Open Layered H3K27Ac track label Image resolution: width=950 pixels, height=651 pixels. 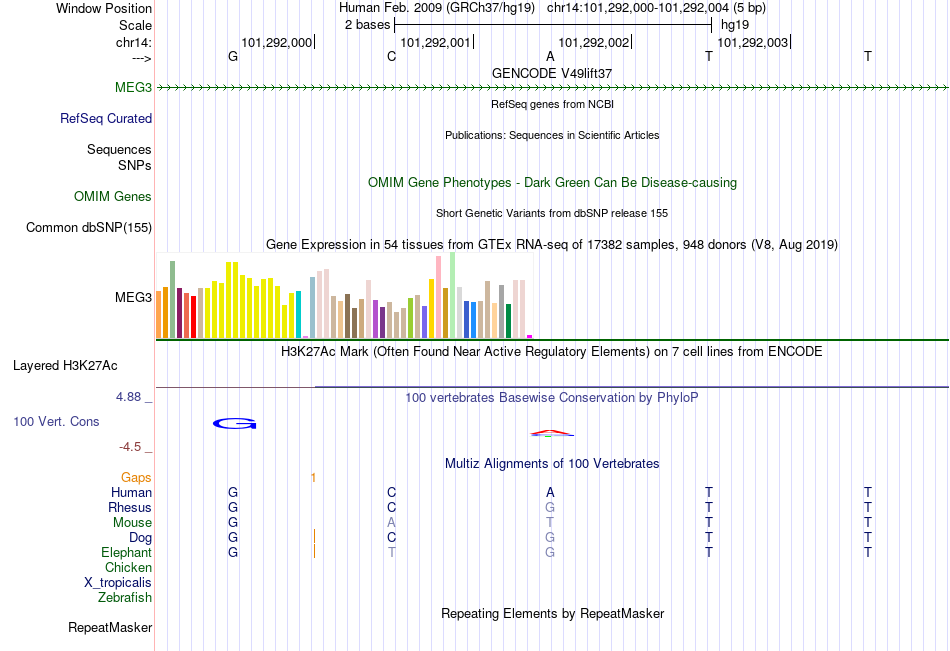65,366
